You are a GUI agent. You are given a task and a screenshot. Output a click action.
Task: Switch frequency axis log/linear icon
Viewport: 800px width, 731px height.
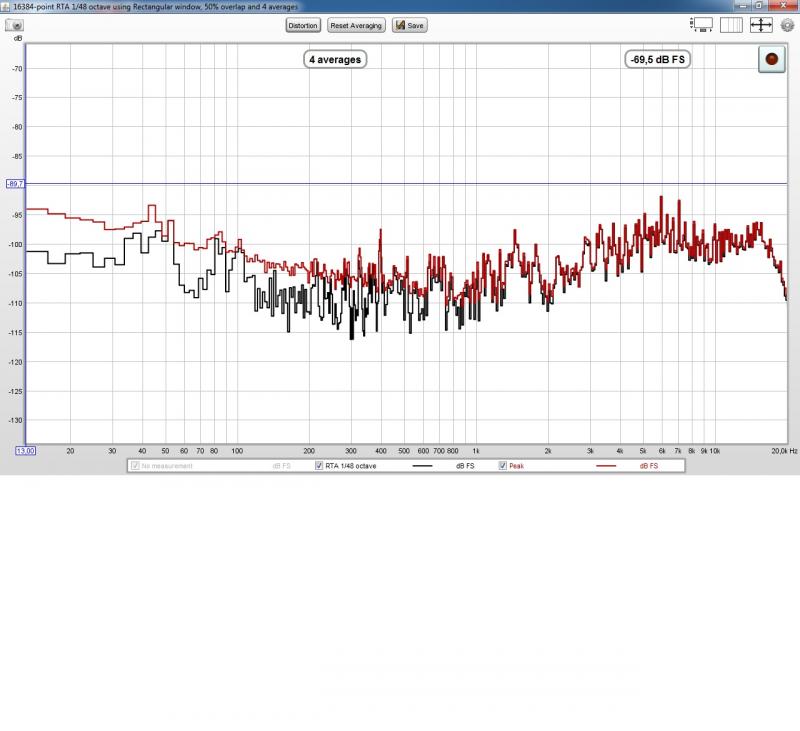click(733, 25)
